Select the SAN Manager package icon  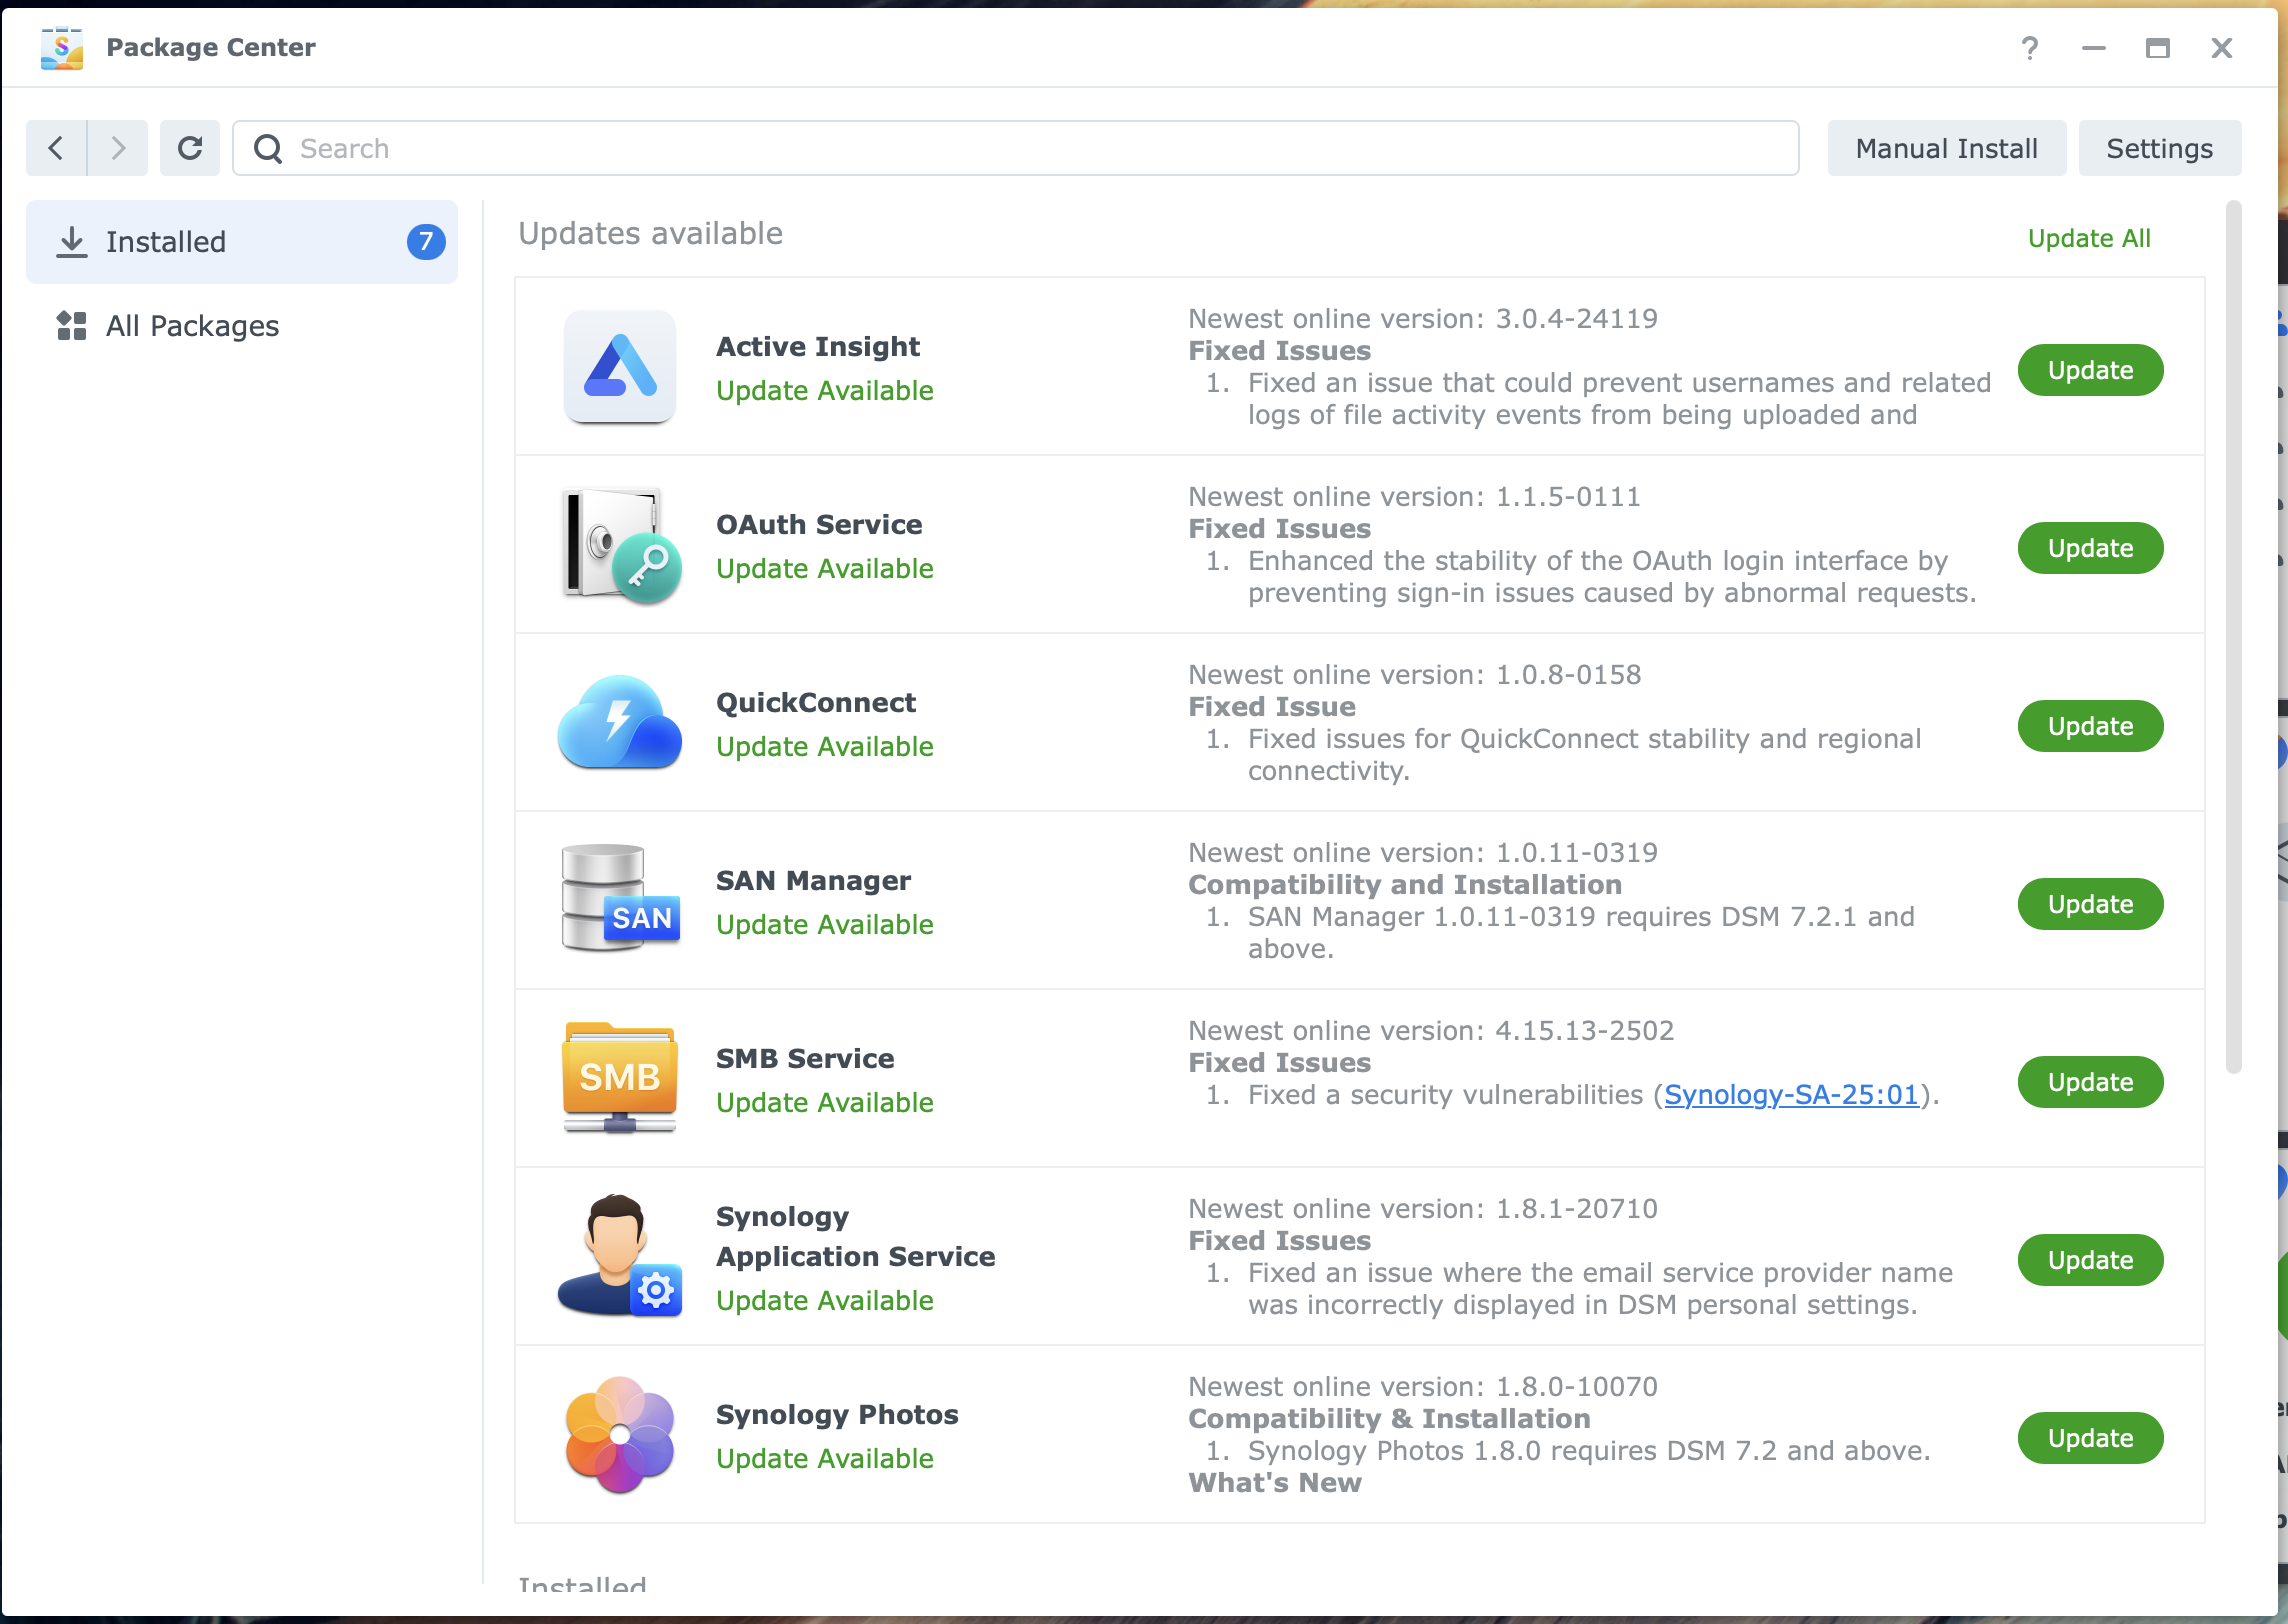coord(619,899)
